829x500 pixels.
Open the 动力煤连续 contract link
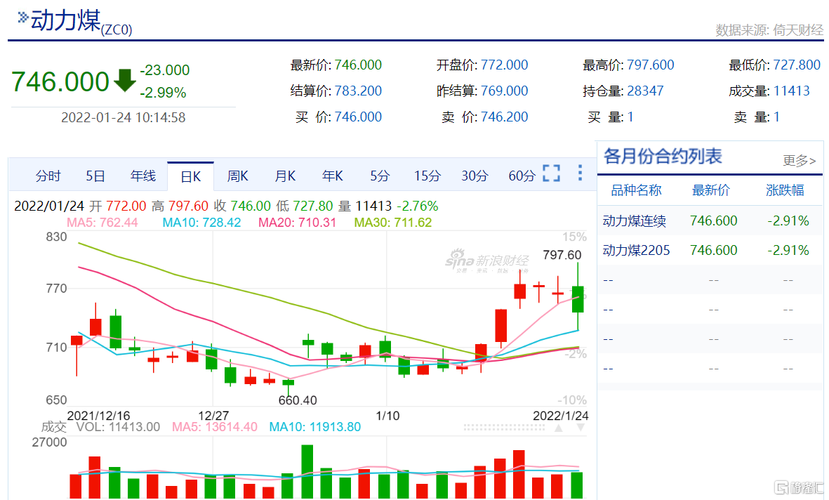(634, 221)
